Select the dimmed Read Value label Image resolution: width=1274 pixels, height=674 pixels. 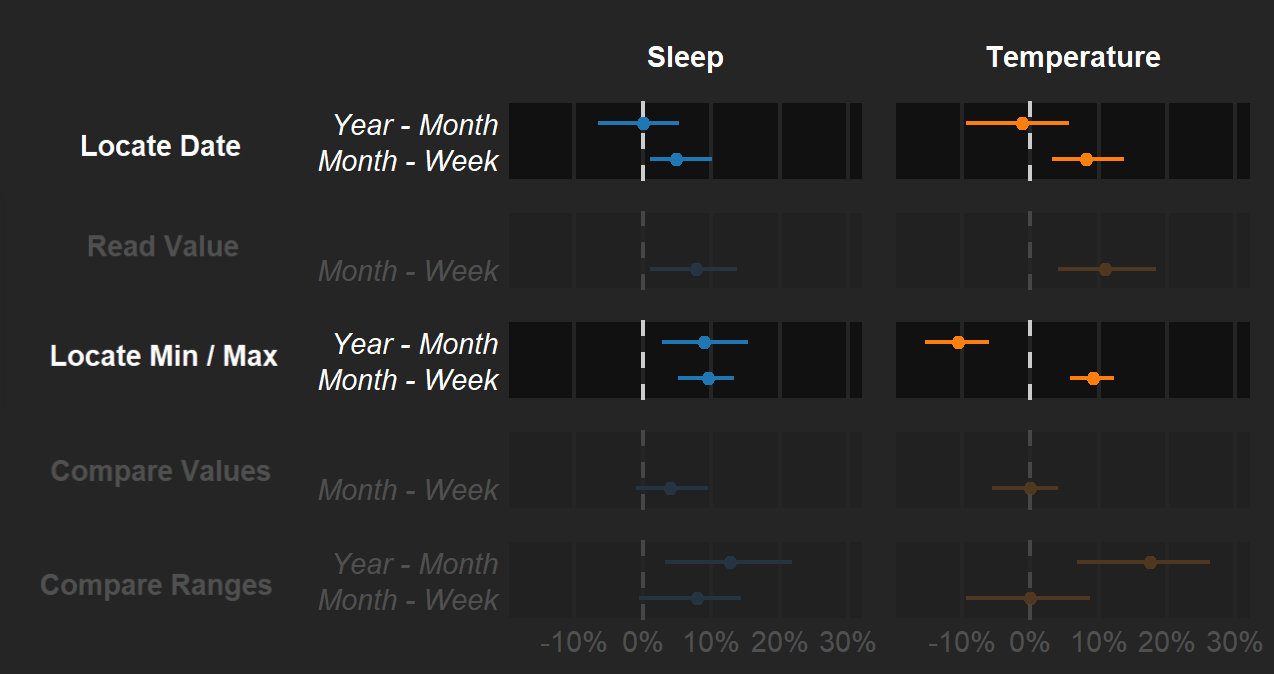coord(163,247)
